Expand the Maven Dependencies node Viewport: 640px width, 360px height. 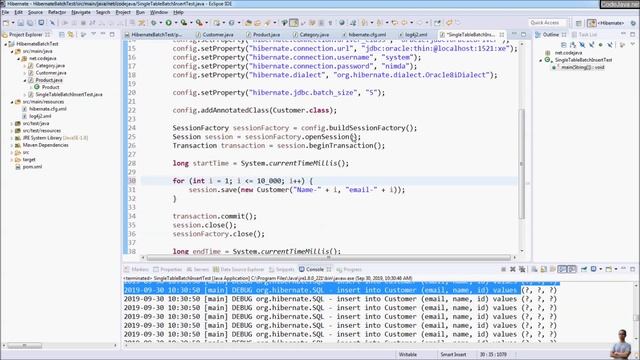point(12,145)
